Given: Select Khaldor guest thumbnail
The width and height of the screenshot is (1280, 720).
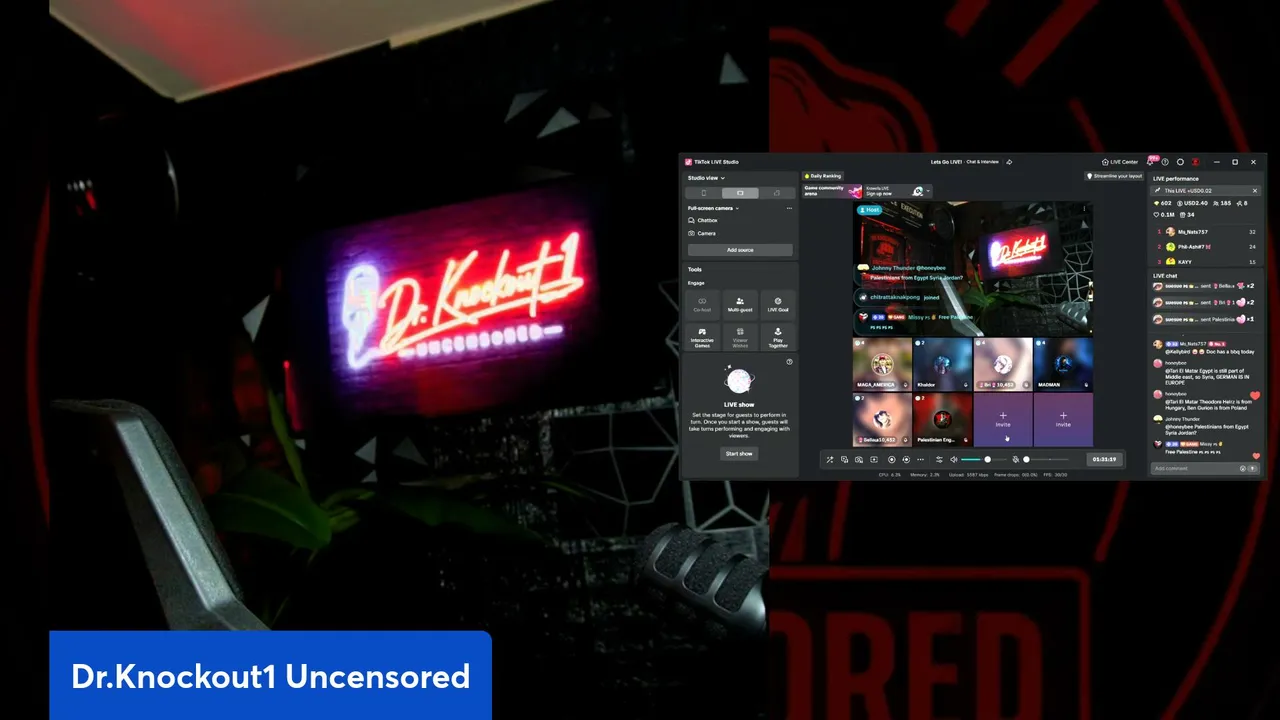Looking at the screenshot, I should tap(942, 364).
